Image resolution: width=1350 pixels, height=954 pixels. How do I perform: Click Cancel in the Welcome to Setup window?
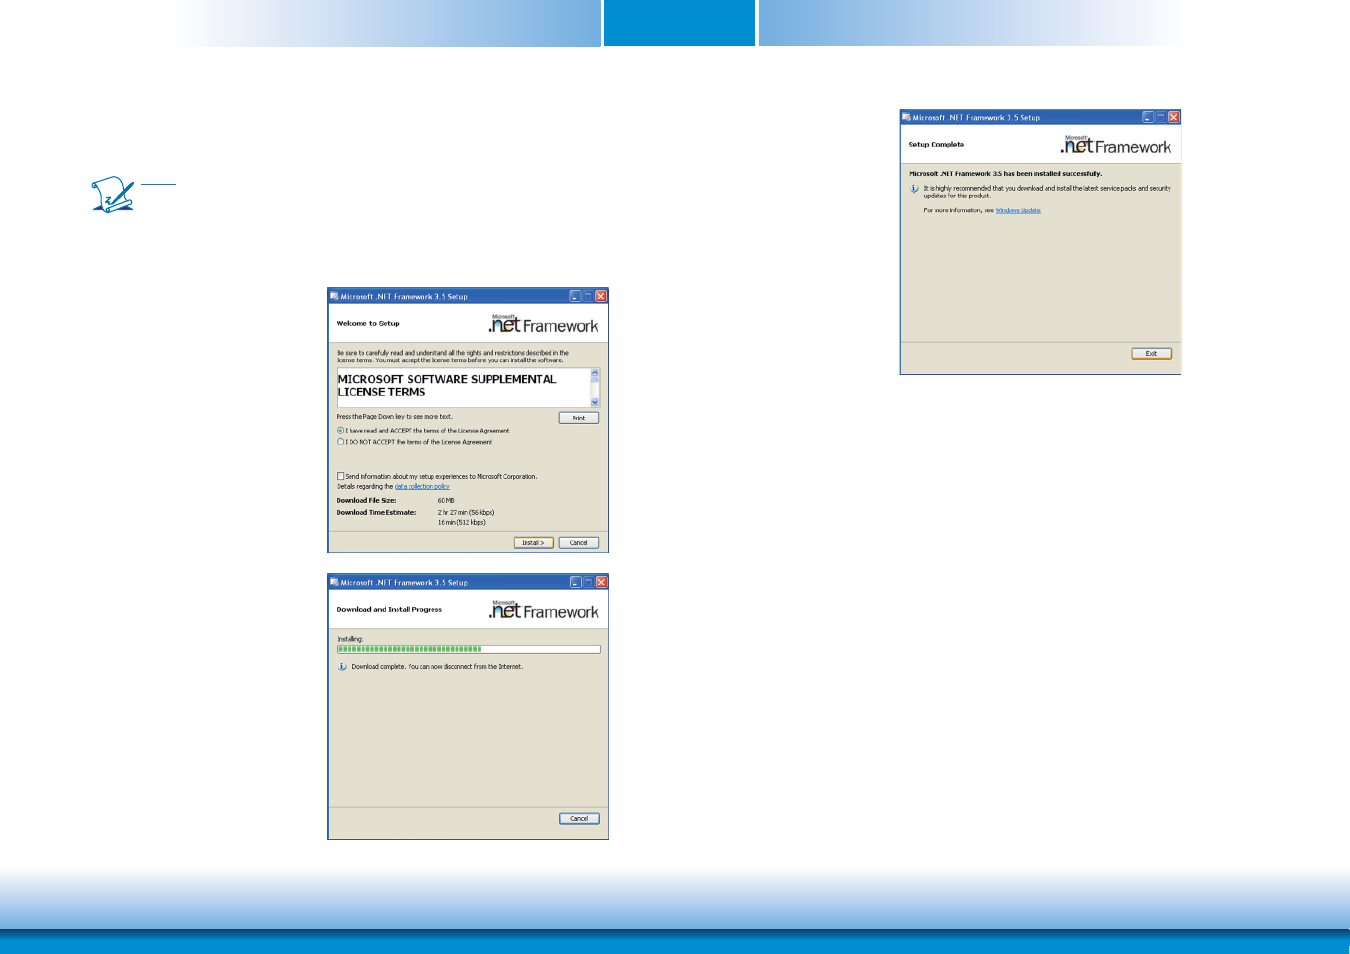(579, 543)
